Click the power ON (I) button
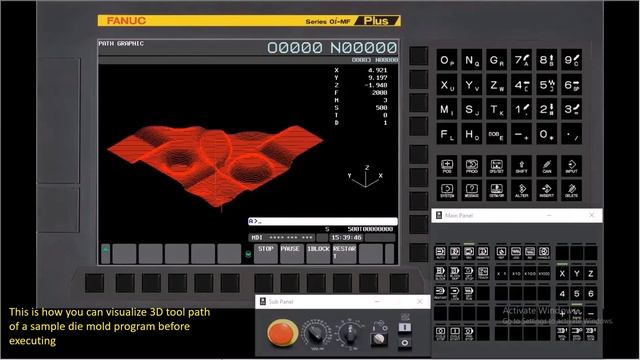 pos(404,327)
